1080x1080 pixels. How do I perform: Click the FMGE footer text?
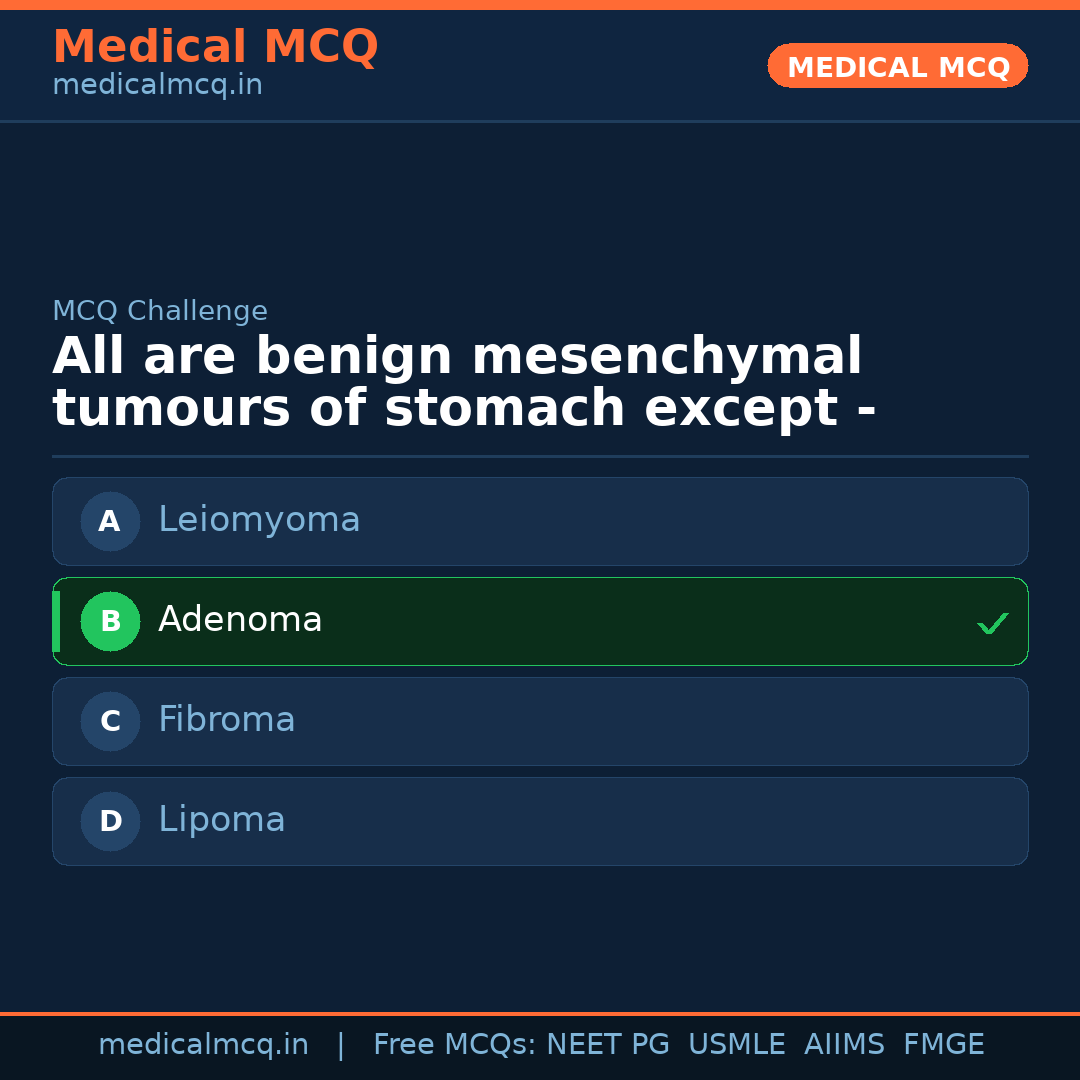click(x=943, y=1045)
